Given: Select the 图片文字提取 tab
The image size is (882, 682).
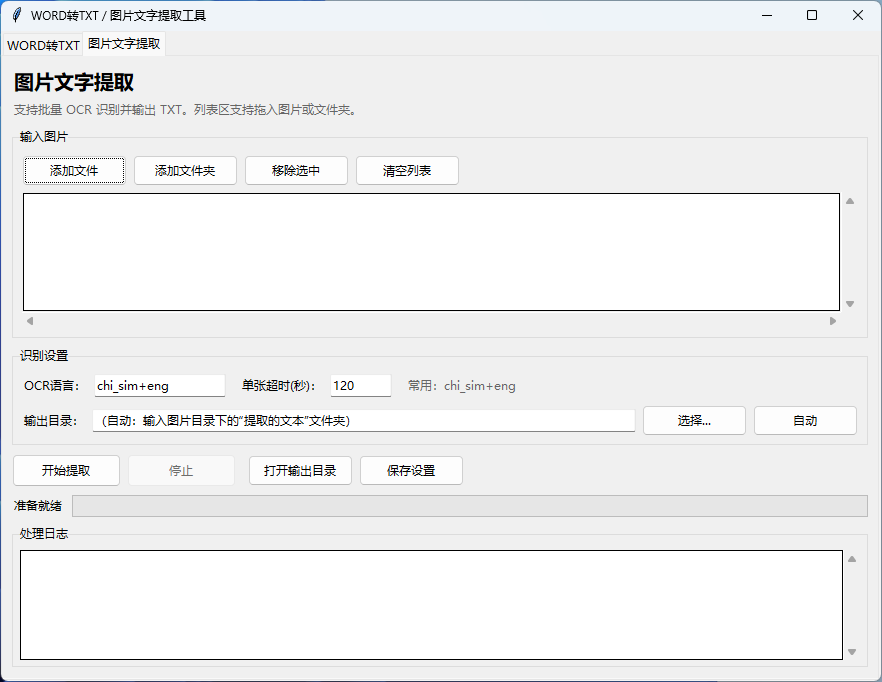Looking at the screenshot, I should pyautogui.click(x=124, y=43).
